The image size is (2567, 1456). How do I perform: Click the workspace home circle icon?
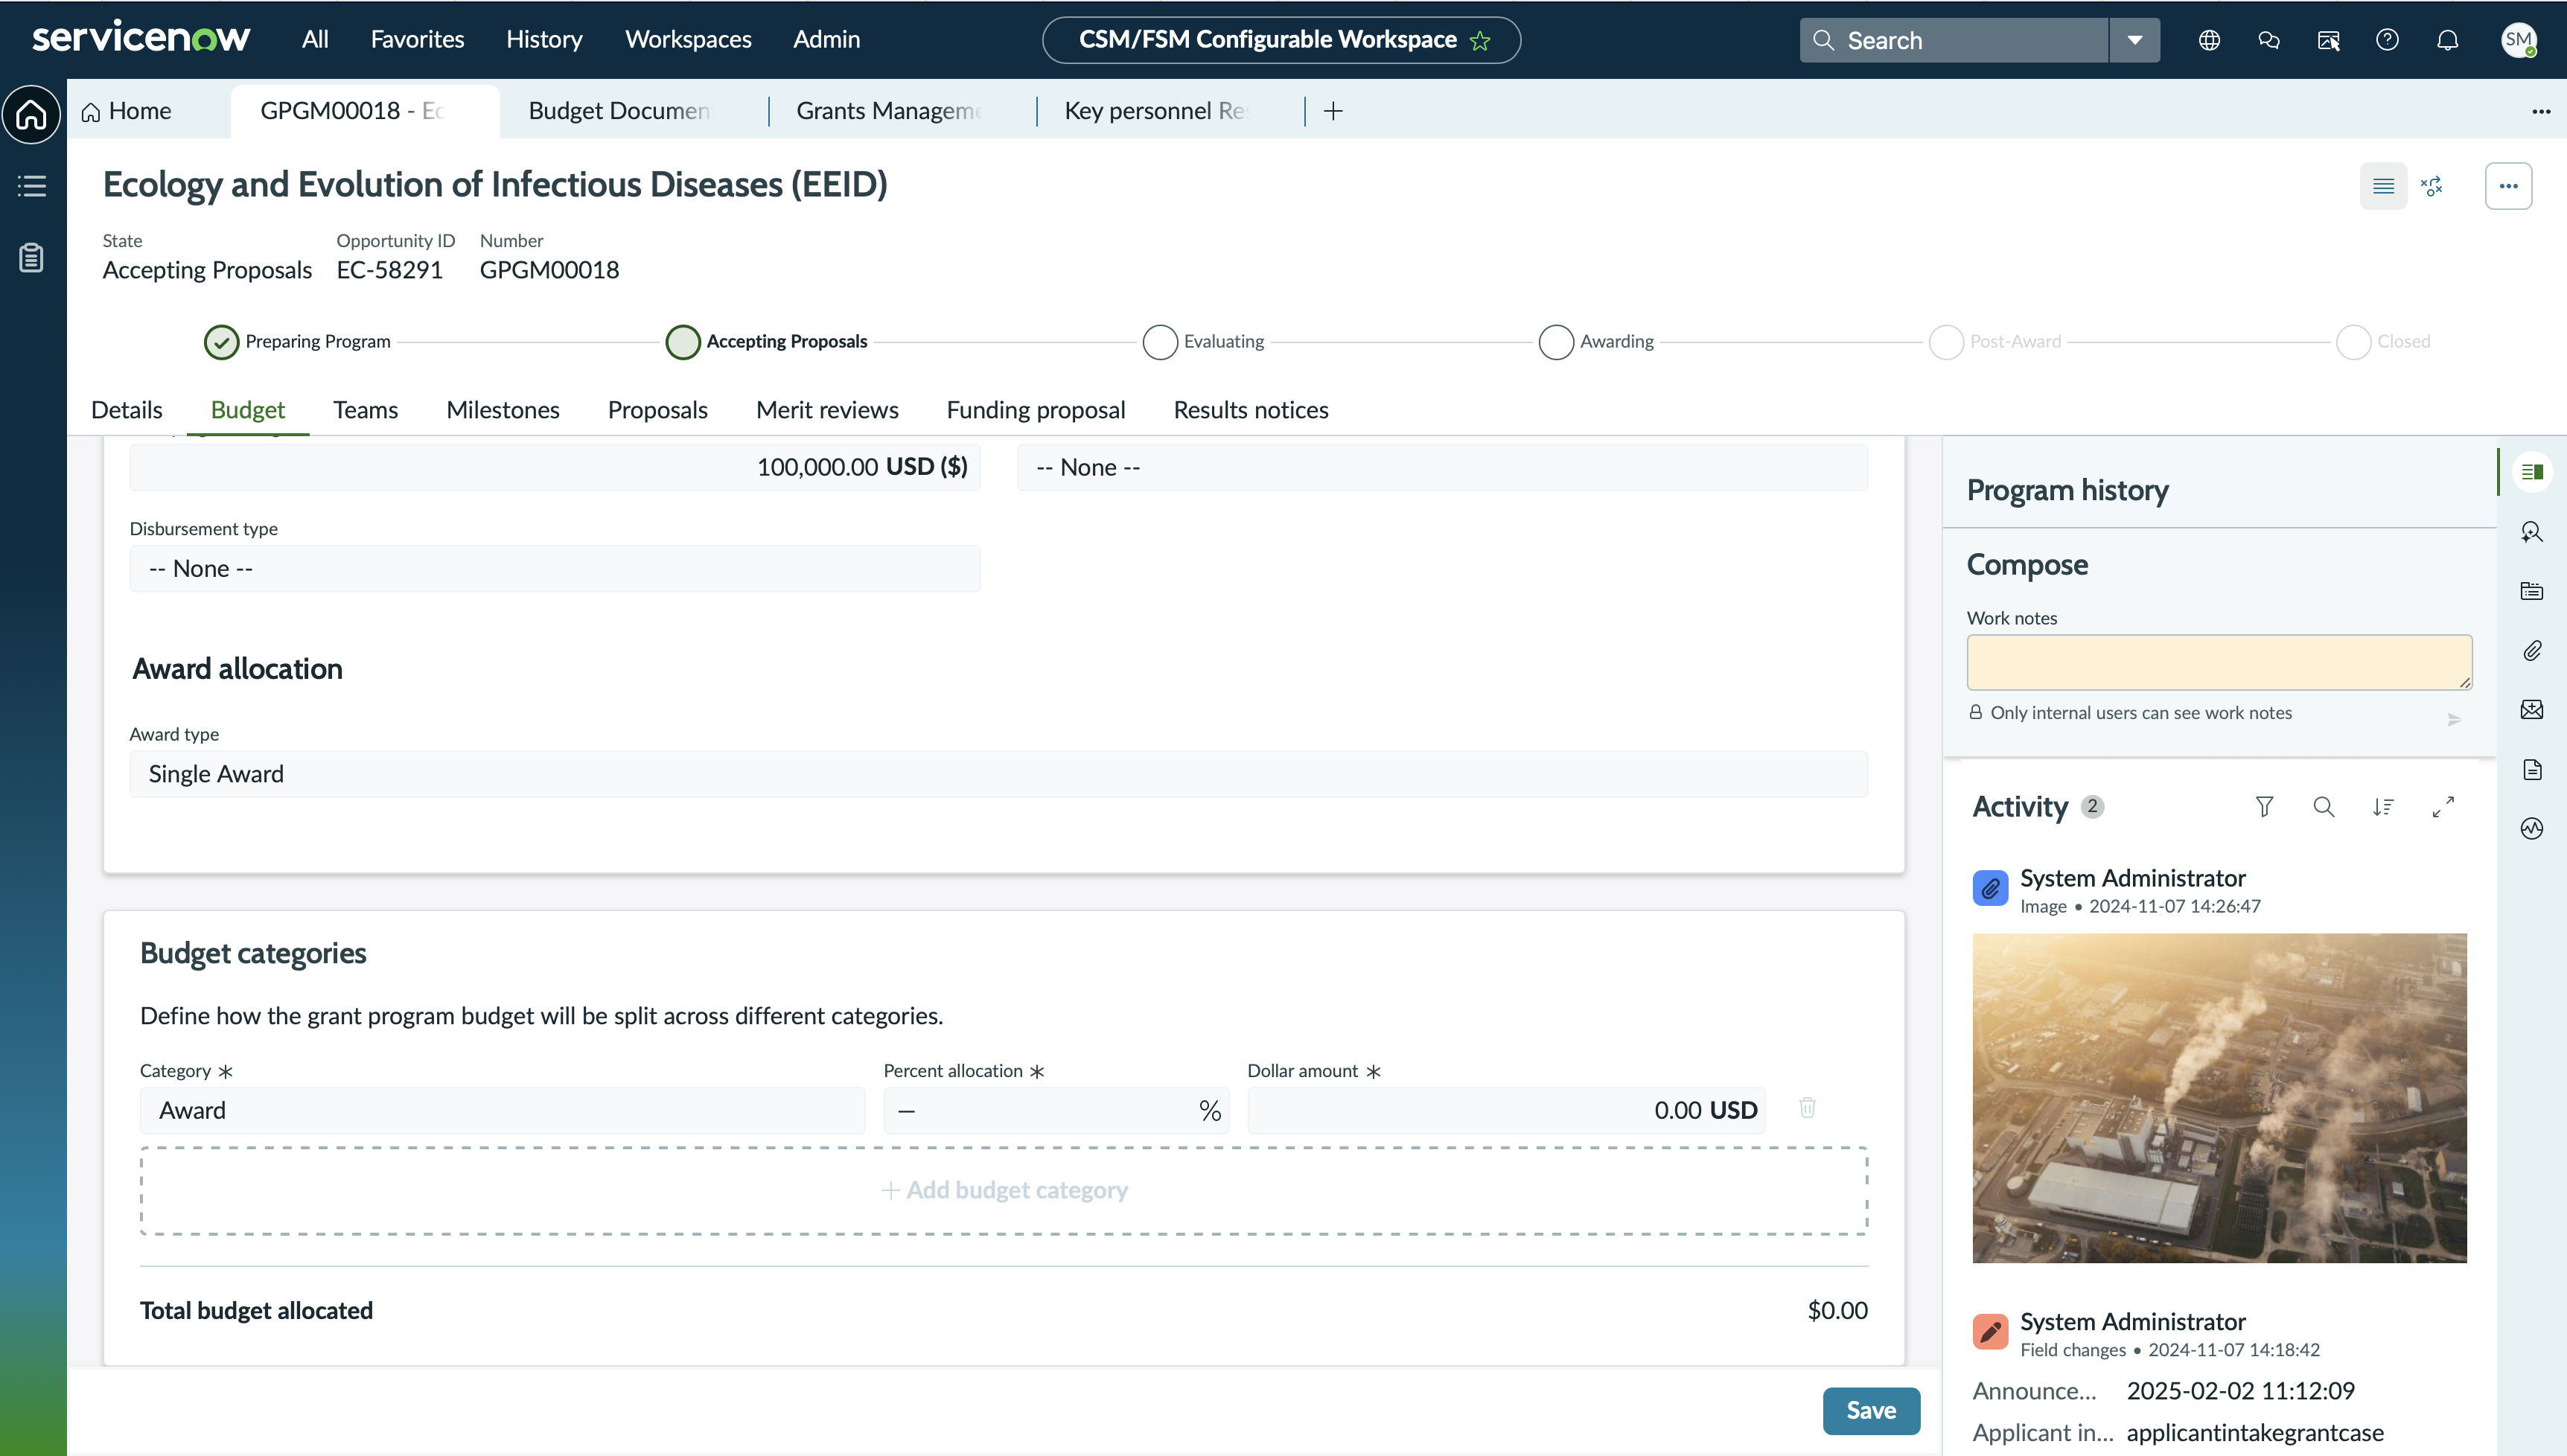click(32, 114)
